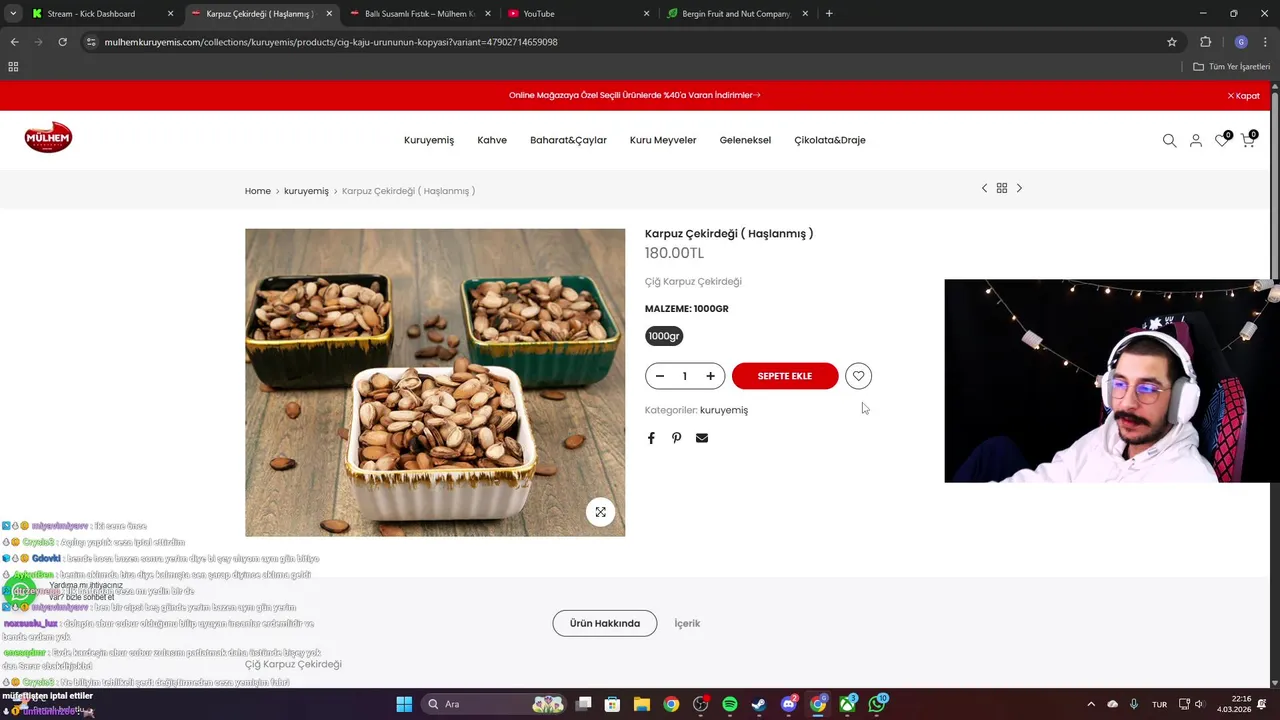Show hidden system tray icons
This screenshot has width=1280, height=720.
tap(1090, 704)
